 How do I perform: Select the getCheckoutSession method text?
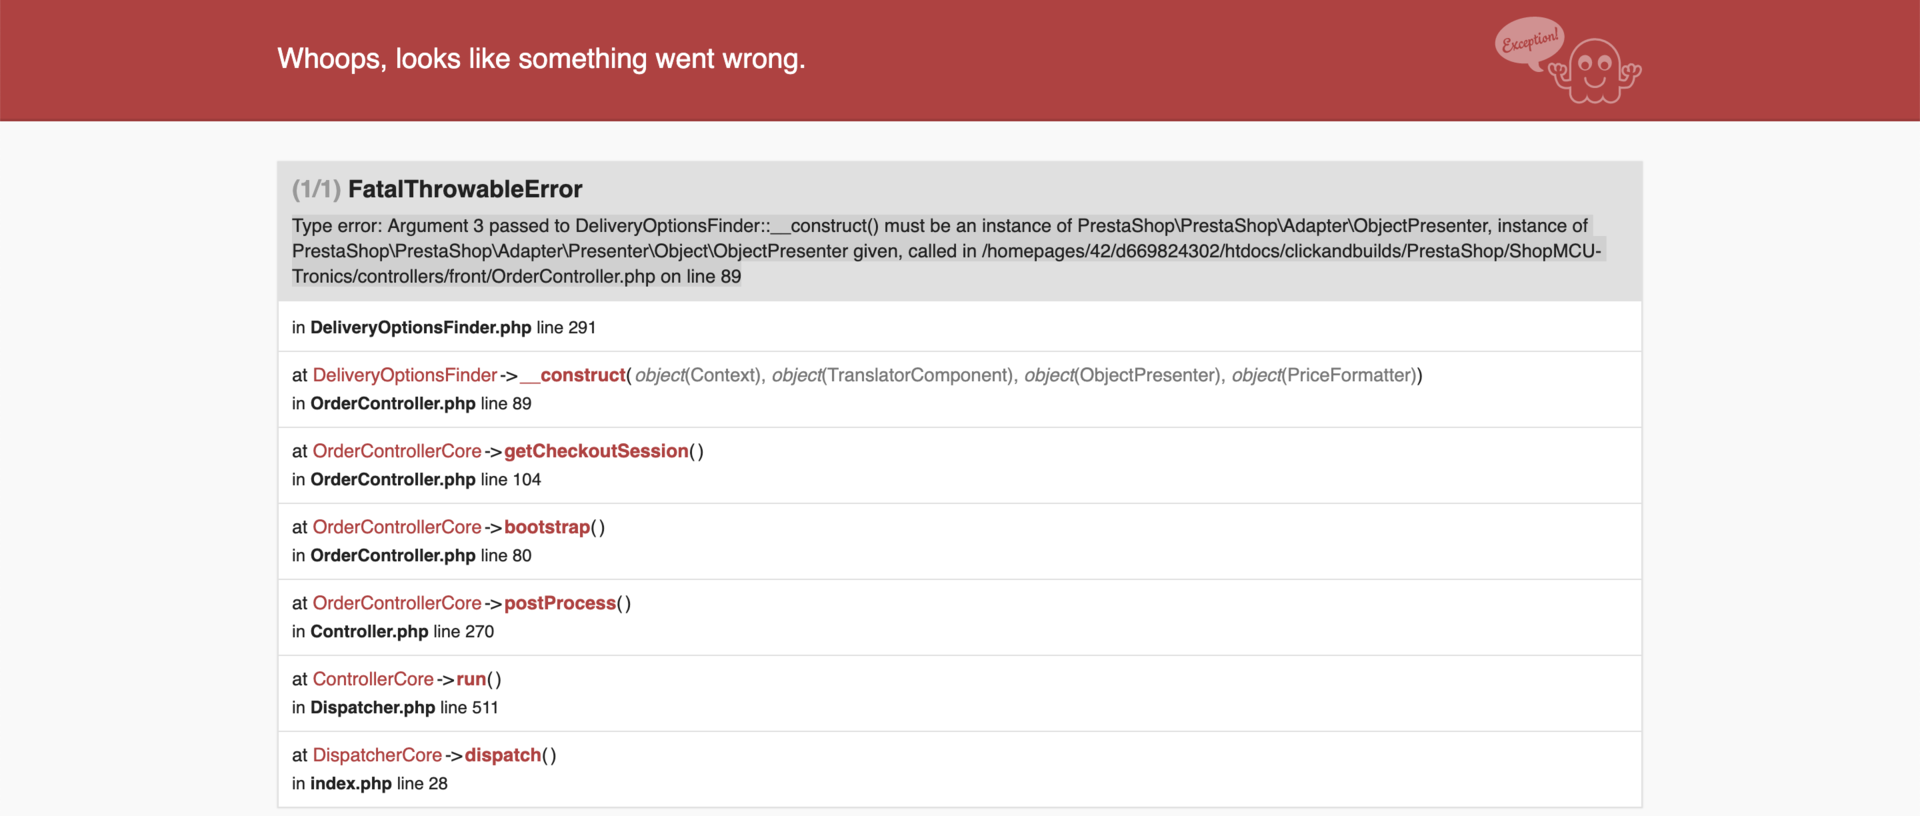[x=596, y=451]
